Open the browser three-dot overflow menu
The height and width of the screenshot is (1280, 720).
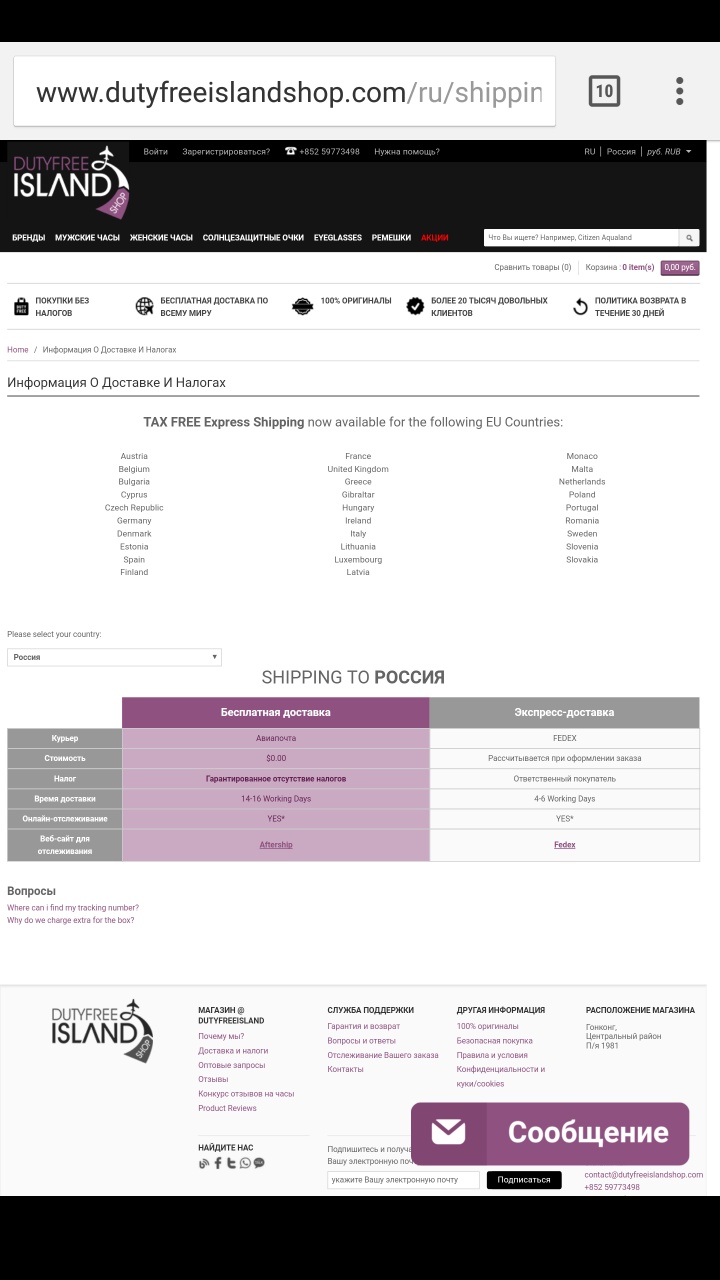(x=679, y=92)
